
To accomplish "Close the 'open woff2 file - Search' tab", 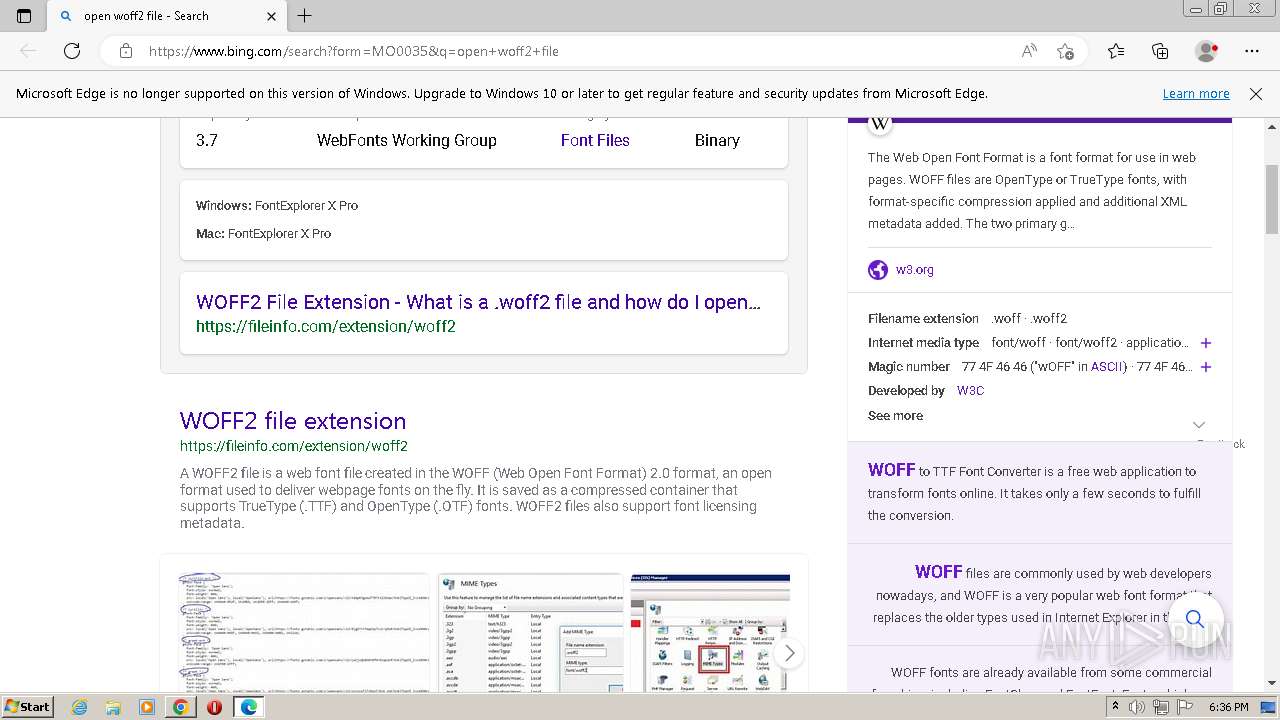I will pos(272,16).
